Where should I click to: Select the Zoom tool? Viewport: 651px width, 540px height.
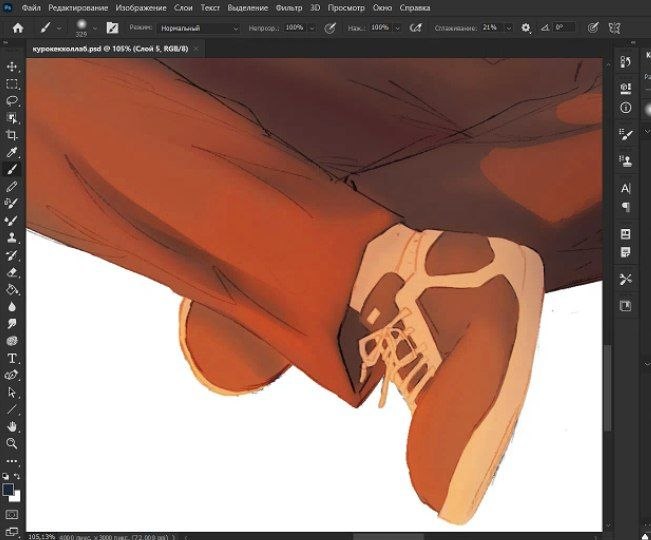(x=12, y=443)
